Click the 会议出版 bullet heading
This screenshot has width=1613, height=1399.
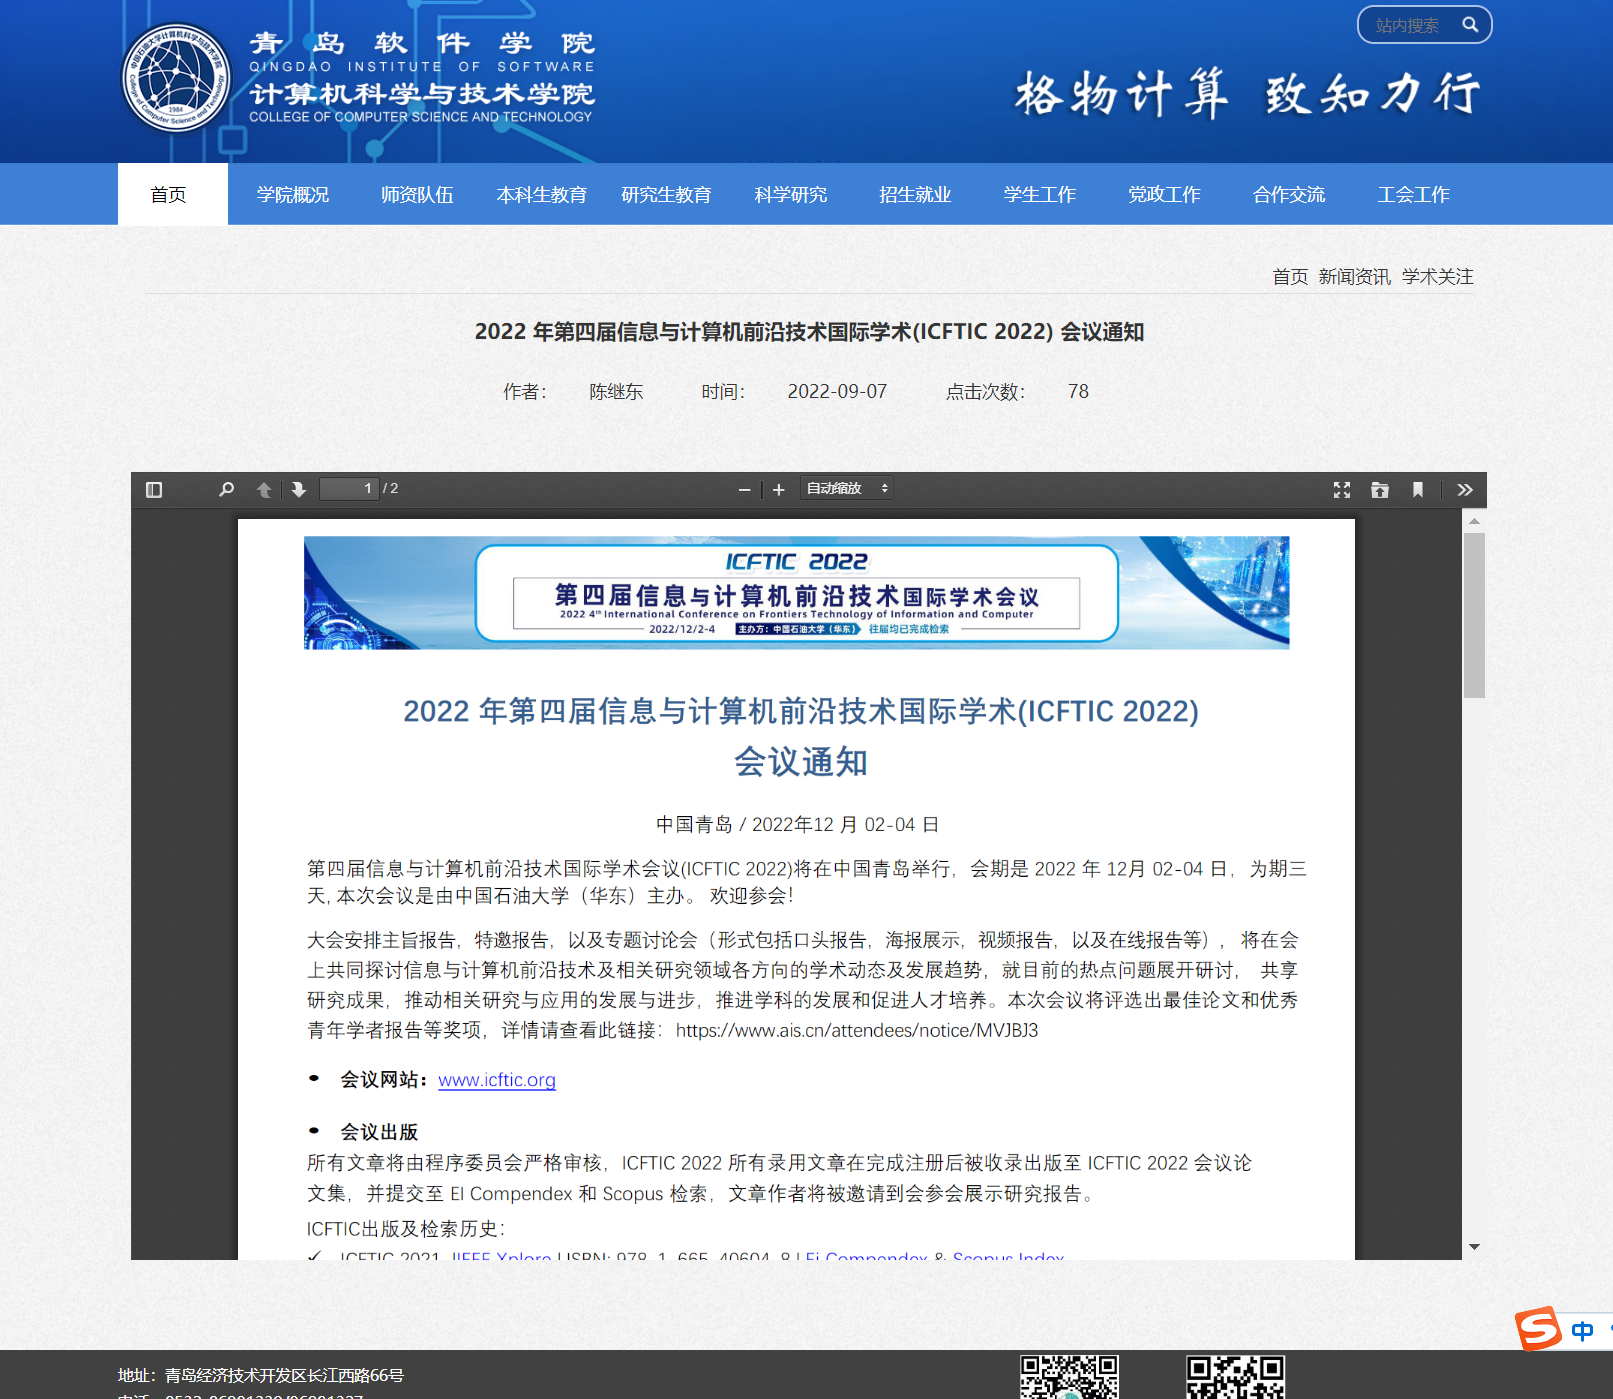pyautogui.click(x=379, y=1132)
